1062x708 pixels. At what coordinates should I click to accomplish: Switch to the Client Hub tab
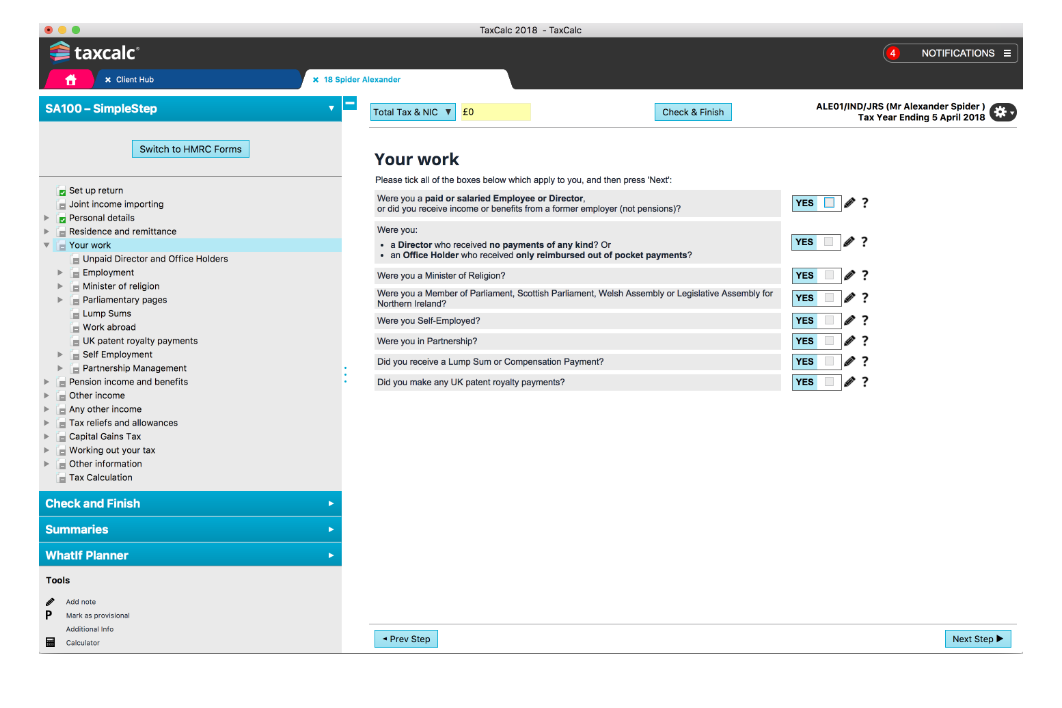click(x=135, y=79)
